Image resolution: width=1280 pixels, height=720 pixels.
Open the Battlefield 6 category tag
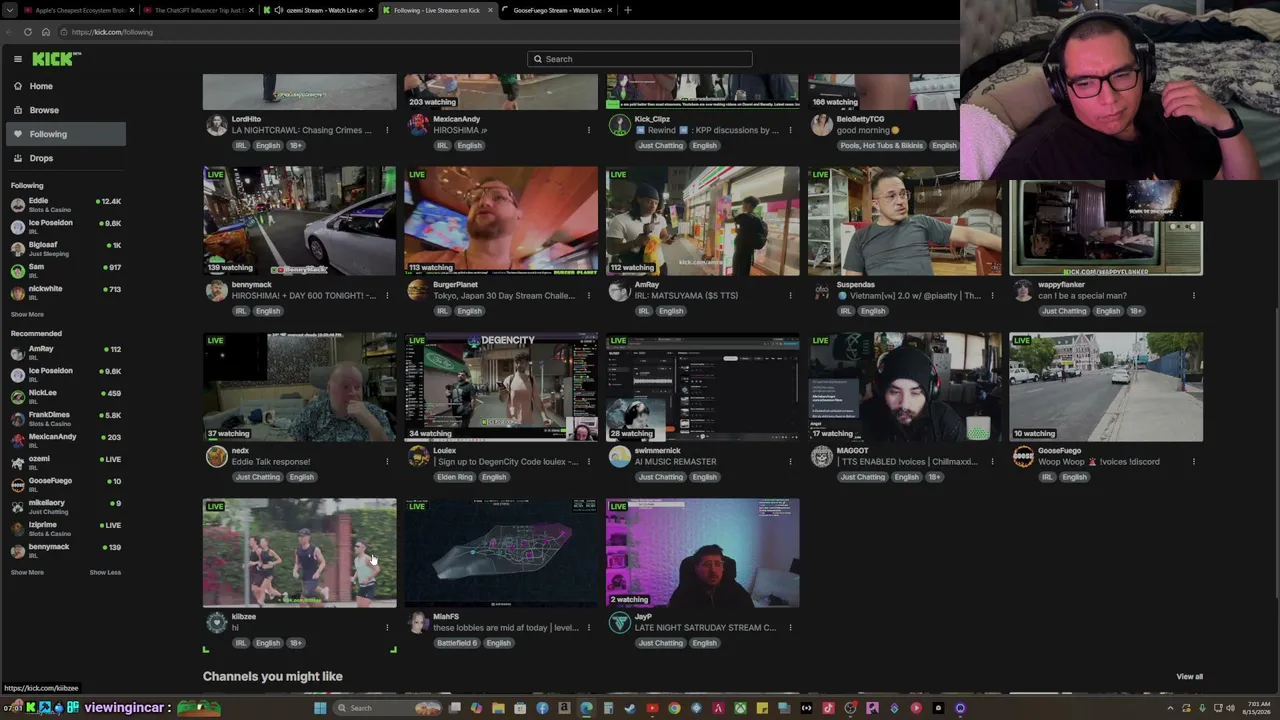[x=457, y=643]
